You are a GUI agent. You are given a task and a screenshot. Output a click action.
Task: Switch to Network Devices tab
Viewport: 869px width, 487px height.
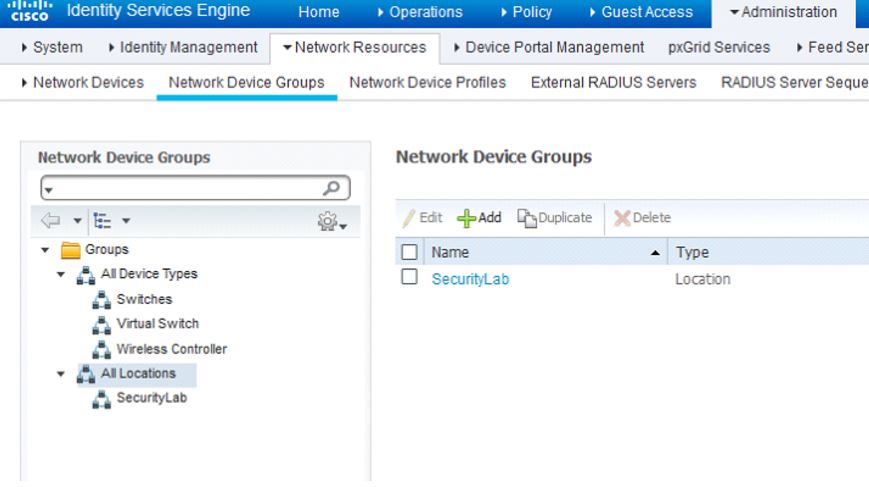(83, 83)
